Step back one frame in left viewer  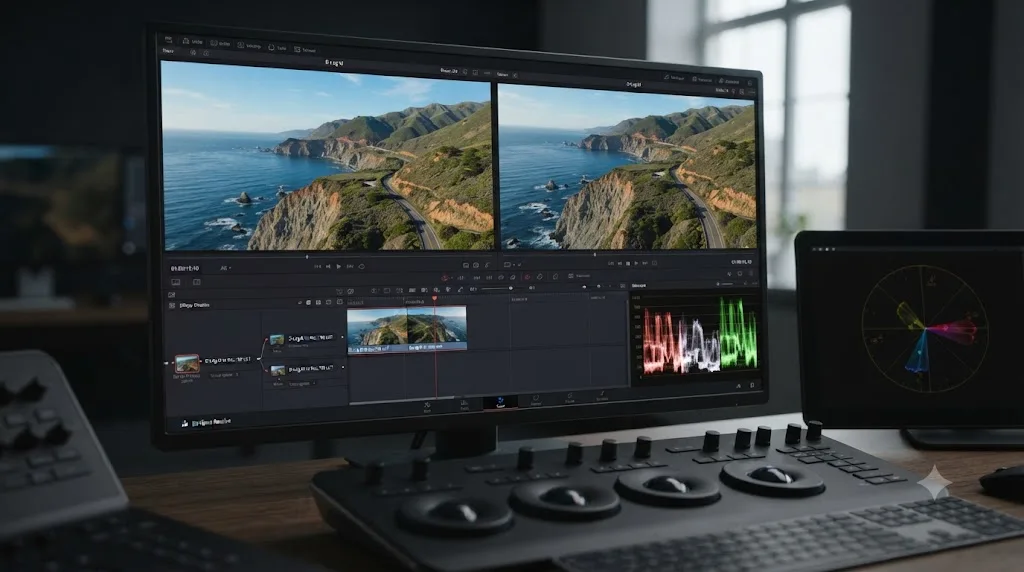(x=328, y=266)
